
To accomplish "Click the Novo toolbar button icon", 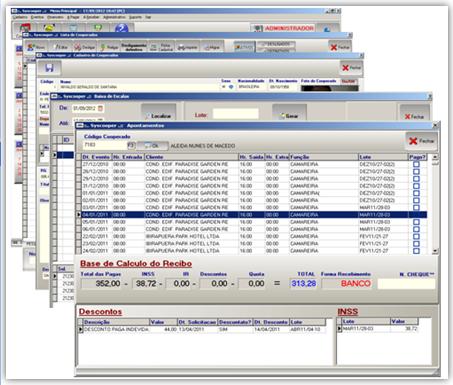I will coord(31,47).
